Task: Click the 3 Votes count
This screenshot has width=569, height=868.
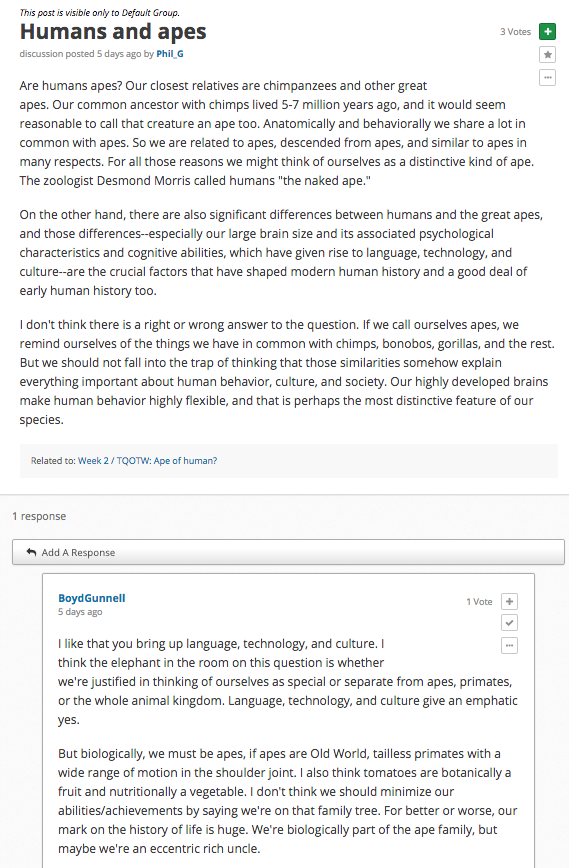Action: pos(515,32)
